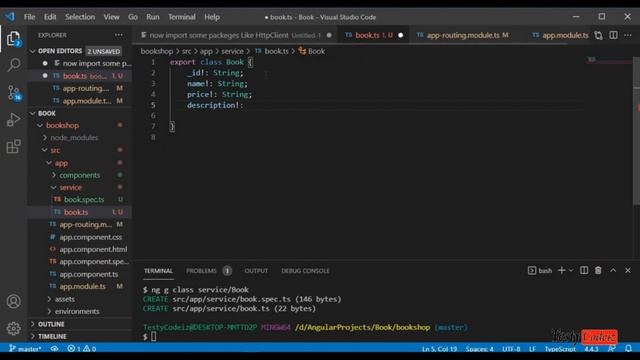Launch the bash terminal profile
Image resolution: width=640 pixels, height=360 pixels.
(540, 271)
